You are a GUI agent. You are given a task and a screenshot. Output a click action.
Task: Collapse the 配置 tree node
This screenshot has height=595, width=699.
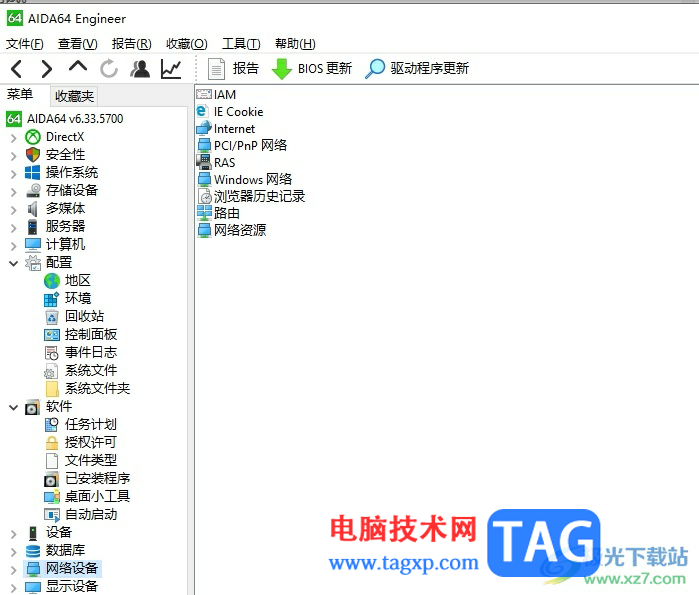(x=13, y=263)
